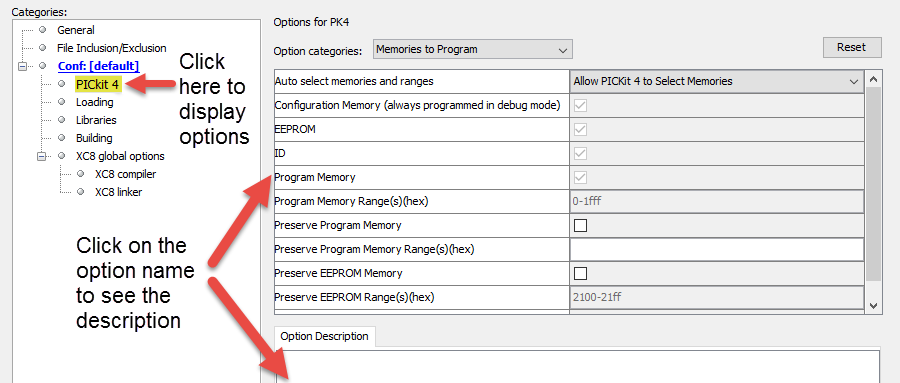
Task: Collapse the XC8 global options node
Action: [41, 156]
